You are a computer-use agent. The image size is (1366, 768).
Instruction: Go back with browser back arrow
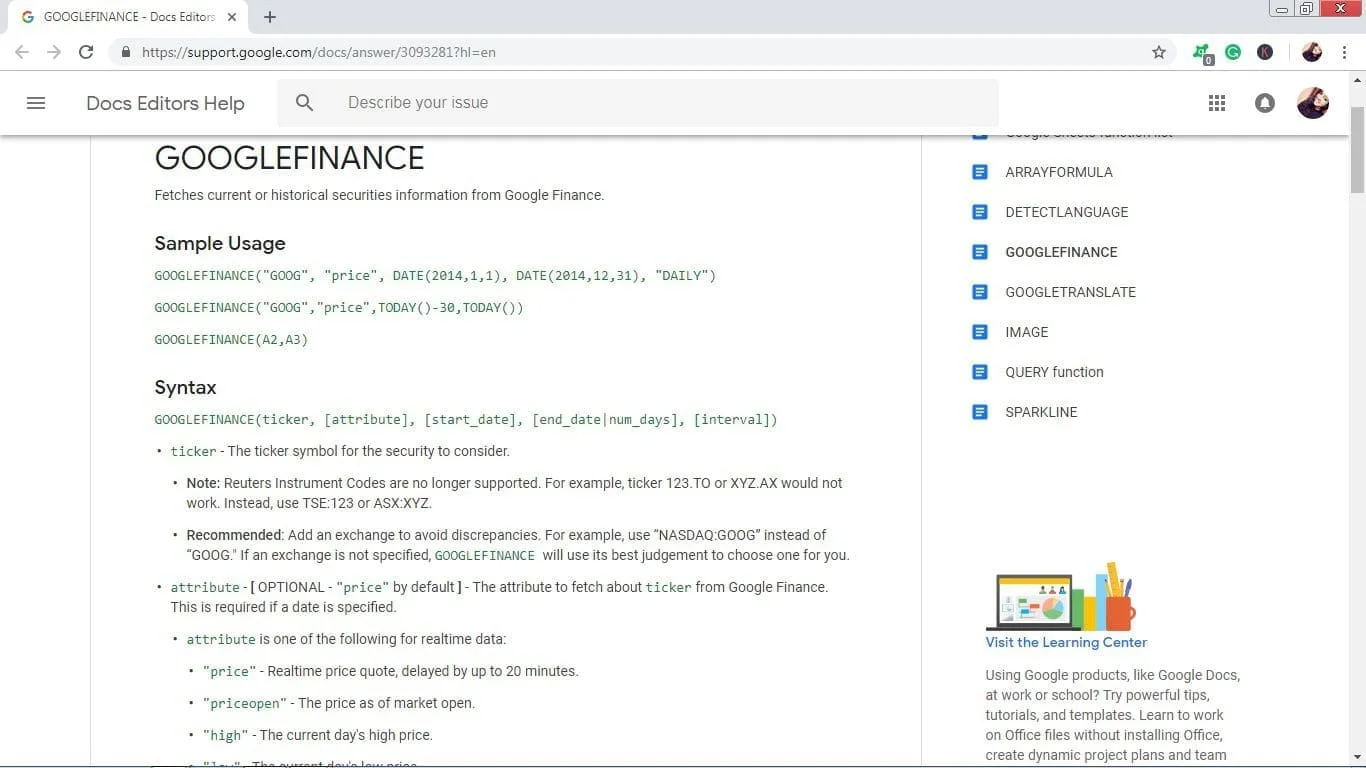(x=22, y=52)
